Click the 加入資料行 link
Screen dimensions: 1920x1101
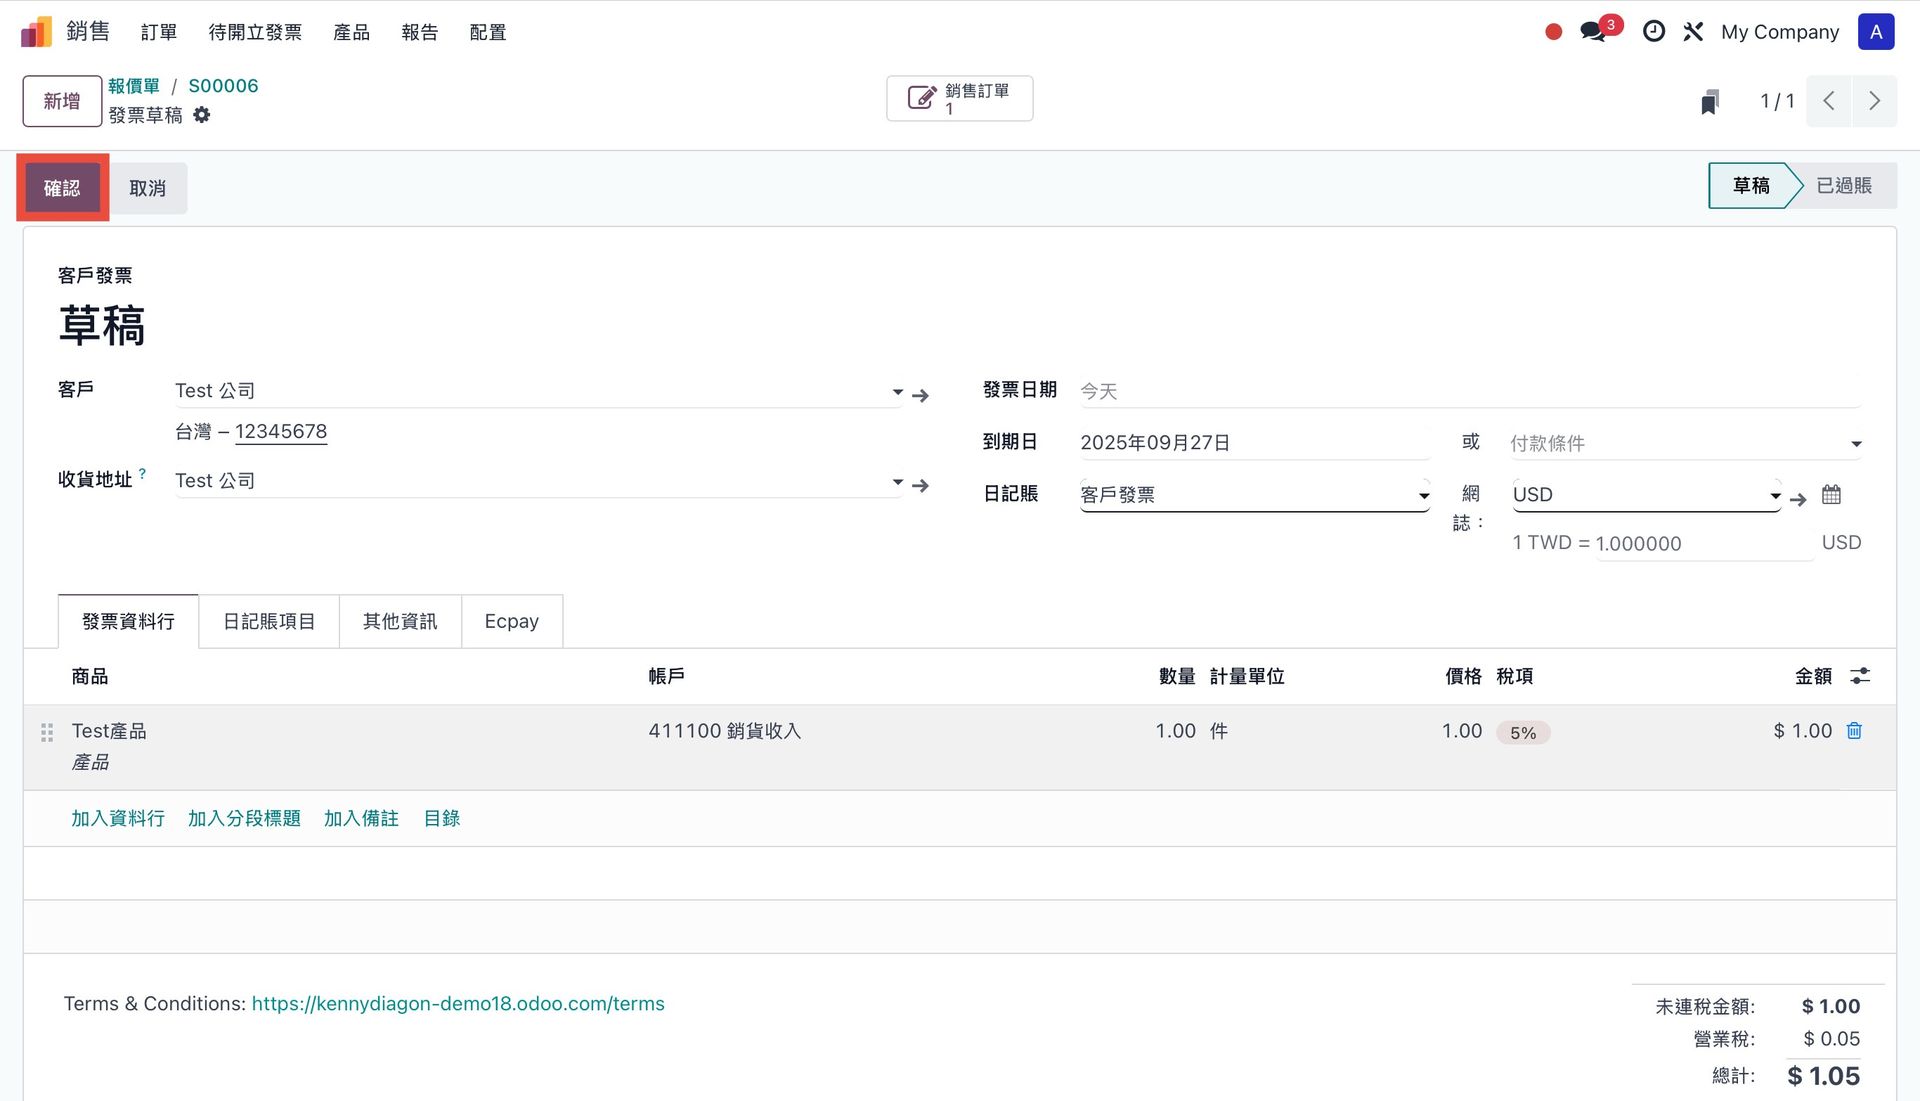point(118,819)
